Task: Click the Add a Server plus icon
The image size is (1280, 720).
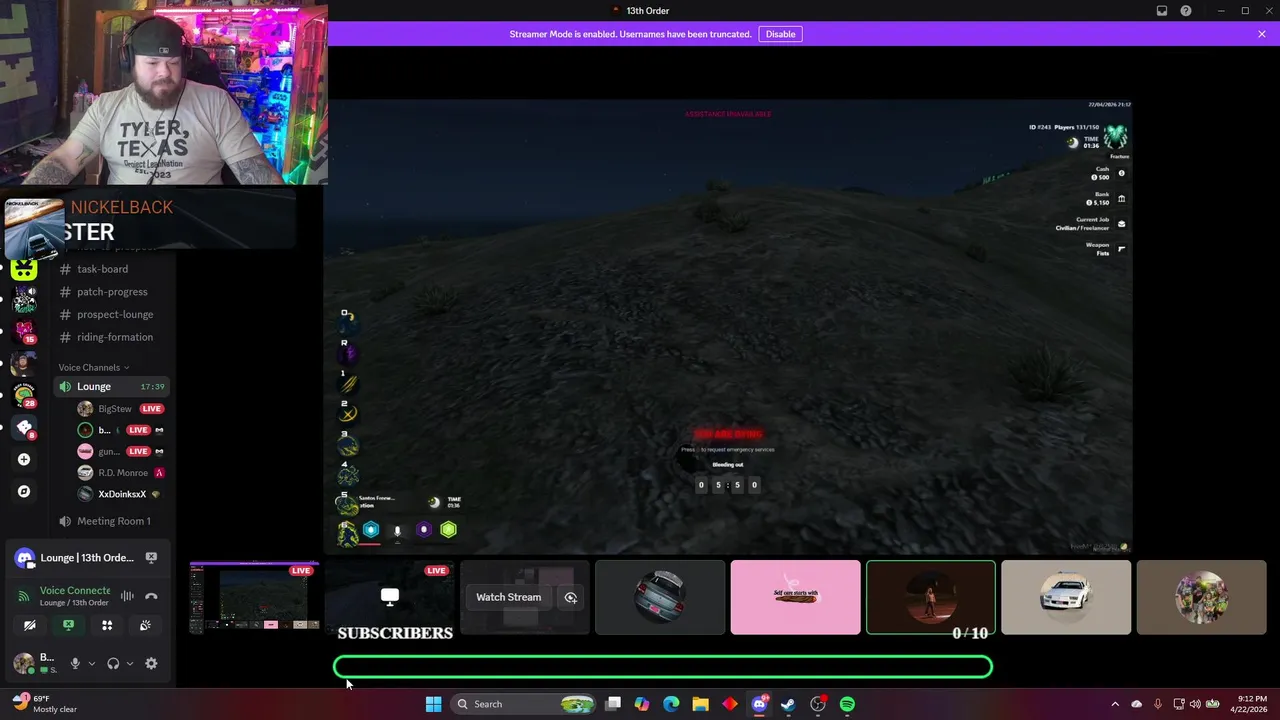Action: (x=24, y=460)
